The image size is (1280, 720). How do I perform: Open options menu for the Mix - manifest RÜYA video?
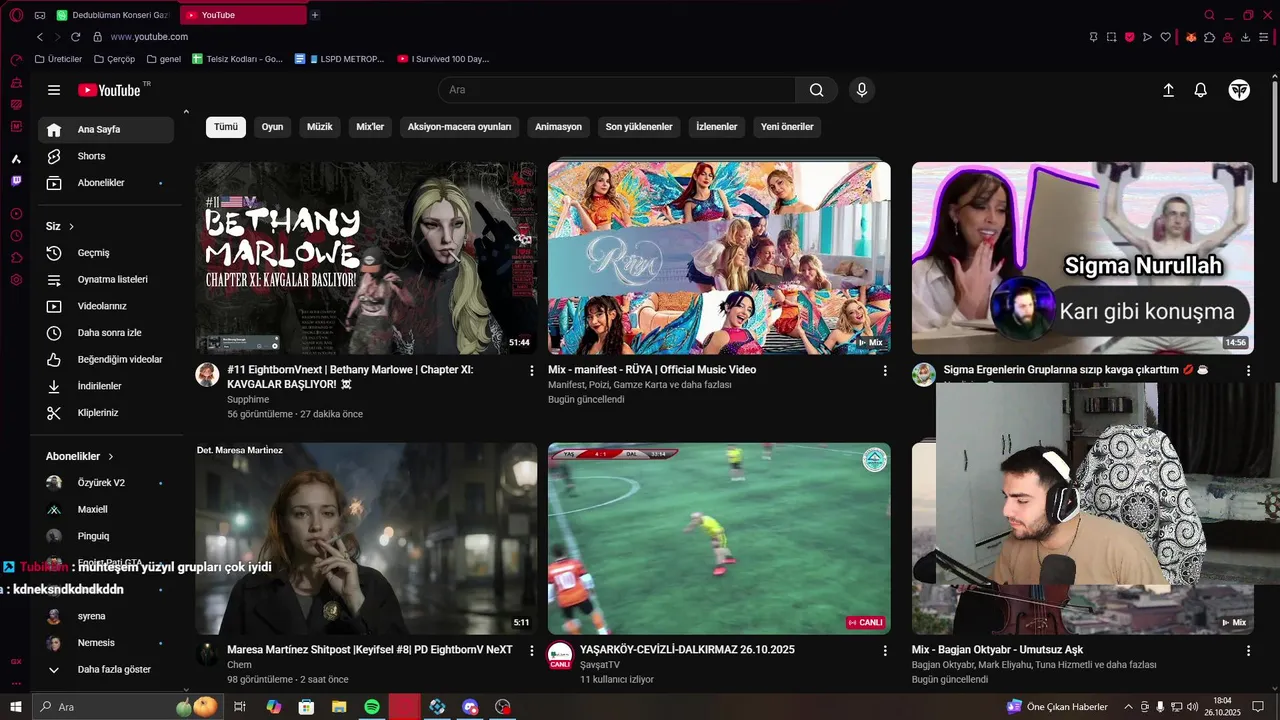885,371
